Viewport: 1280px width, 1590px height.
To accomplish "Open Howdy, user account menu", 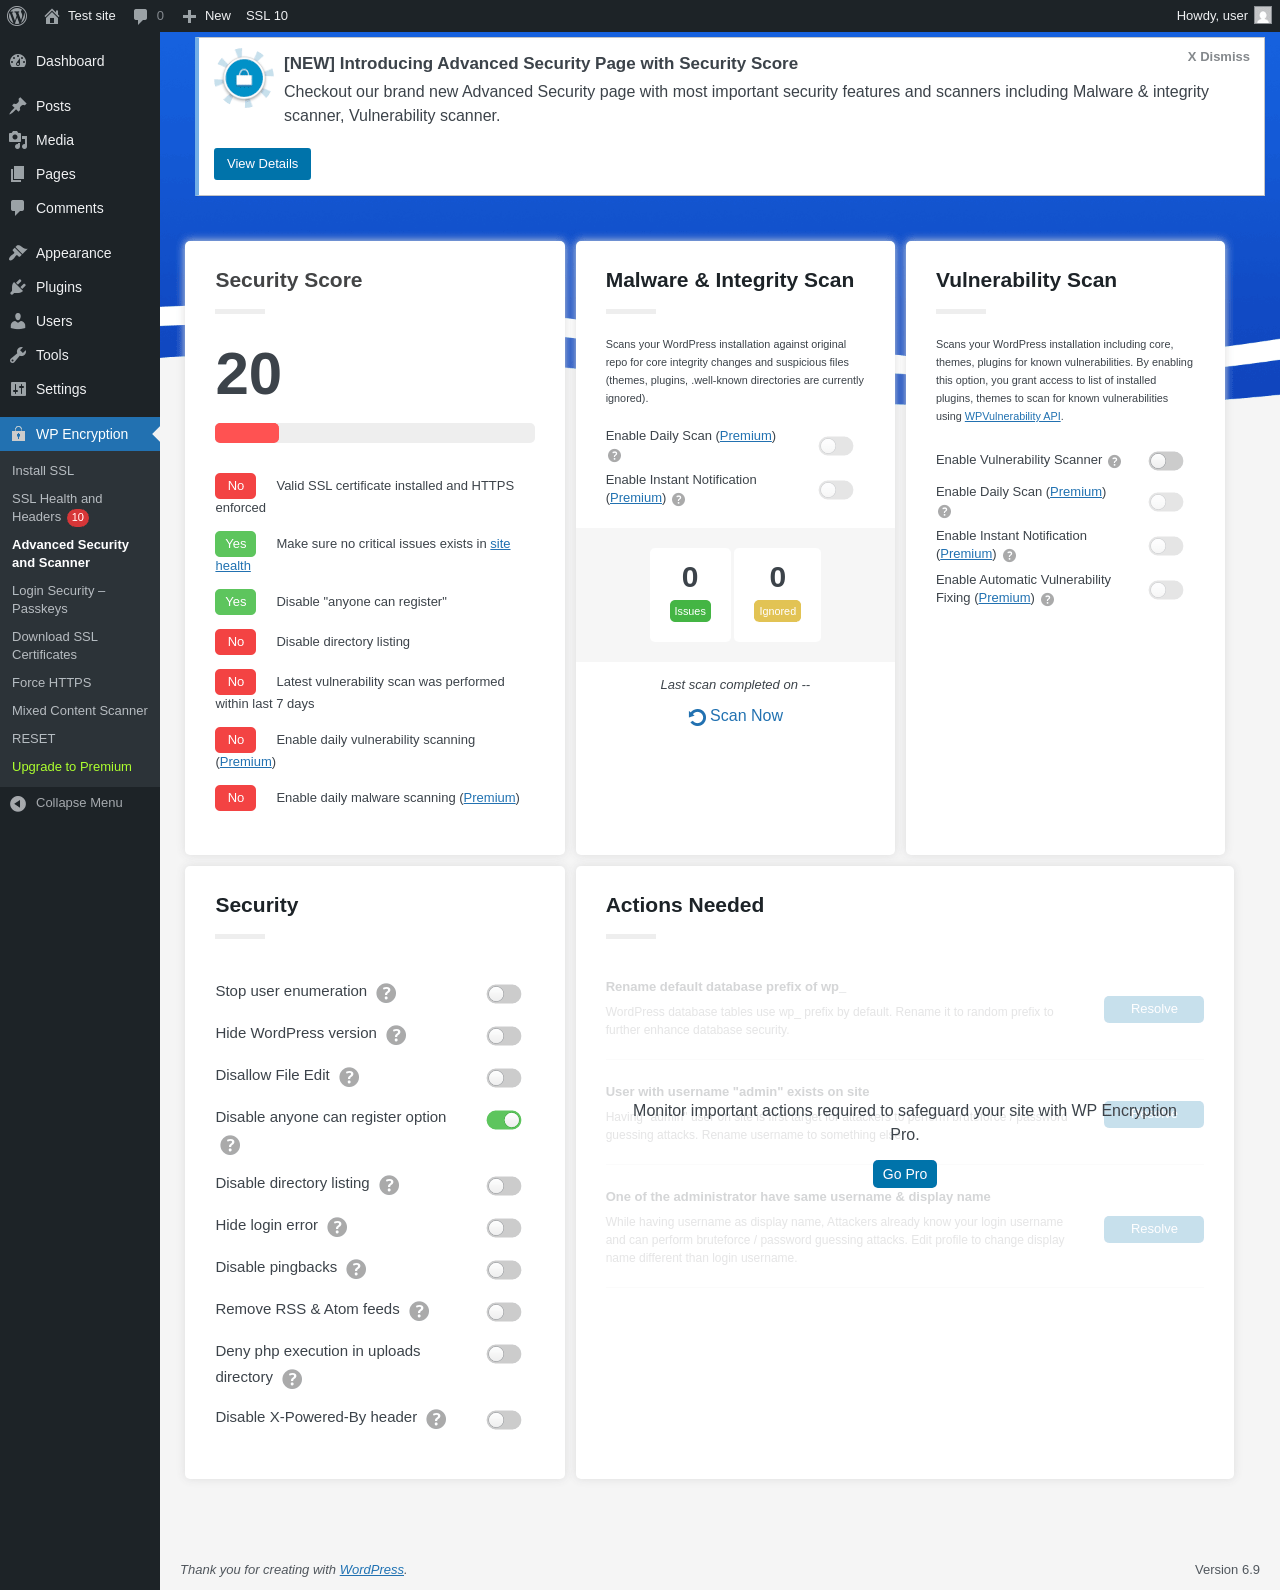I will [1223, 16].
